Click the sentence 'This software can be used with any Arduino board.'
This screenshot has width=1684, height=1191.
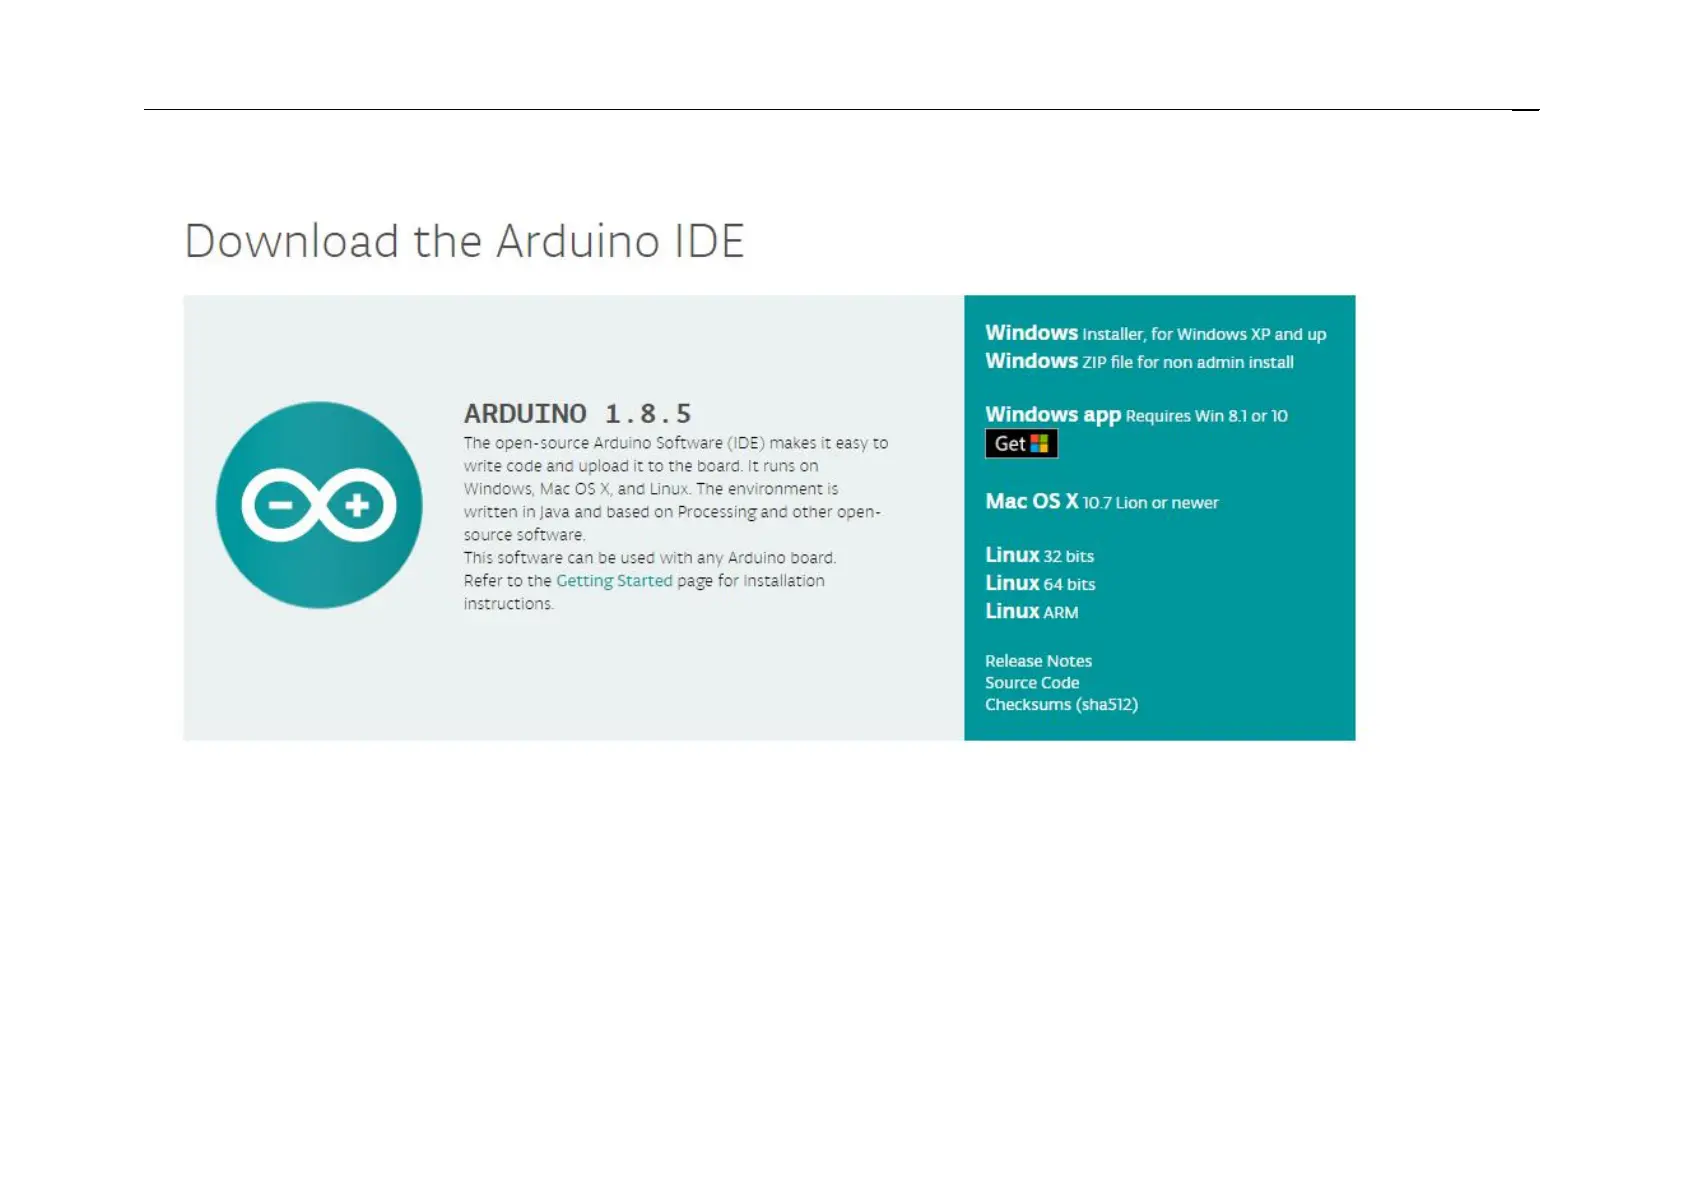click(650, 558)
